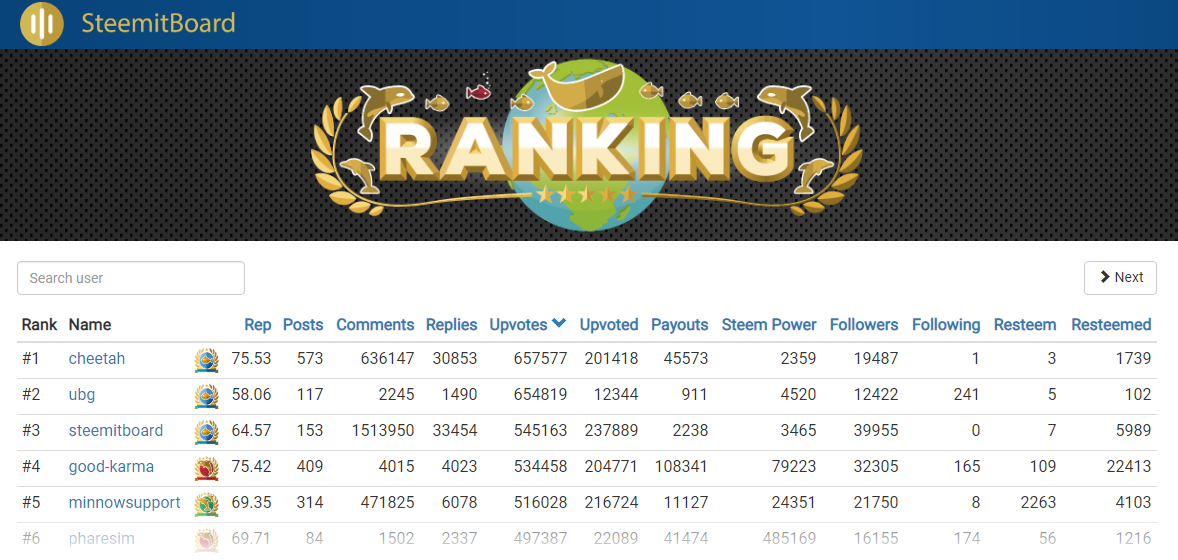Select good-karma resteemed value 22413
Screen dimensions: 1178x560
pyautogui.click(x=1128, y=467)
